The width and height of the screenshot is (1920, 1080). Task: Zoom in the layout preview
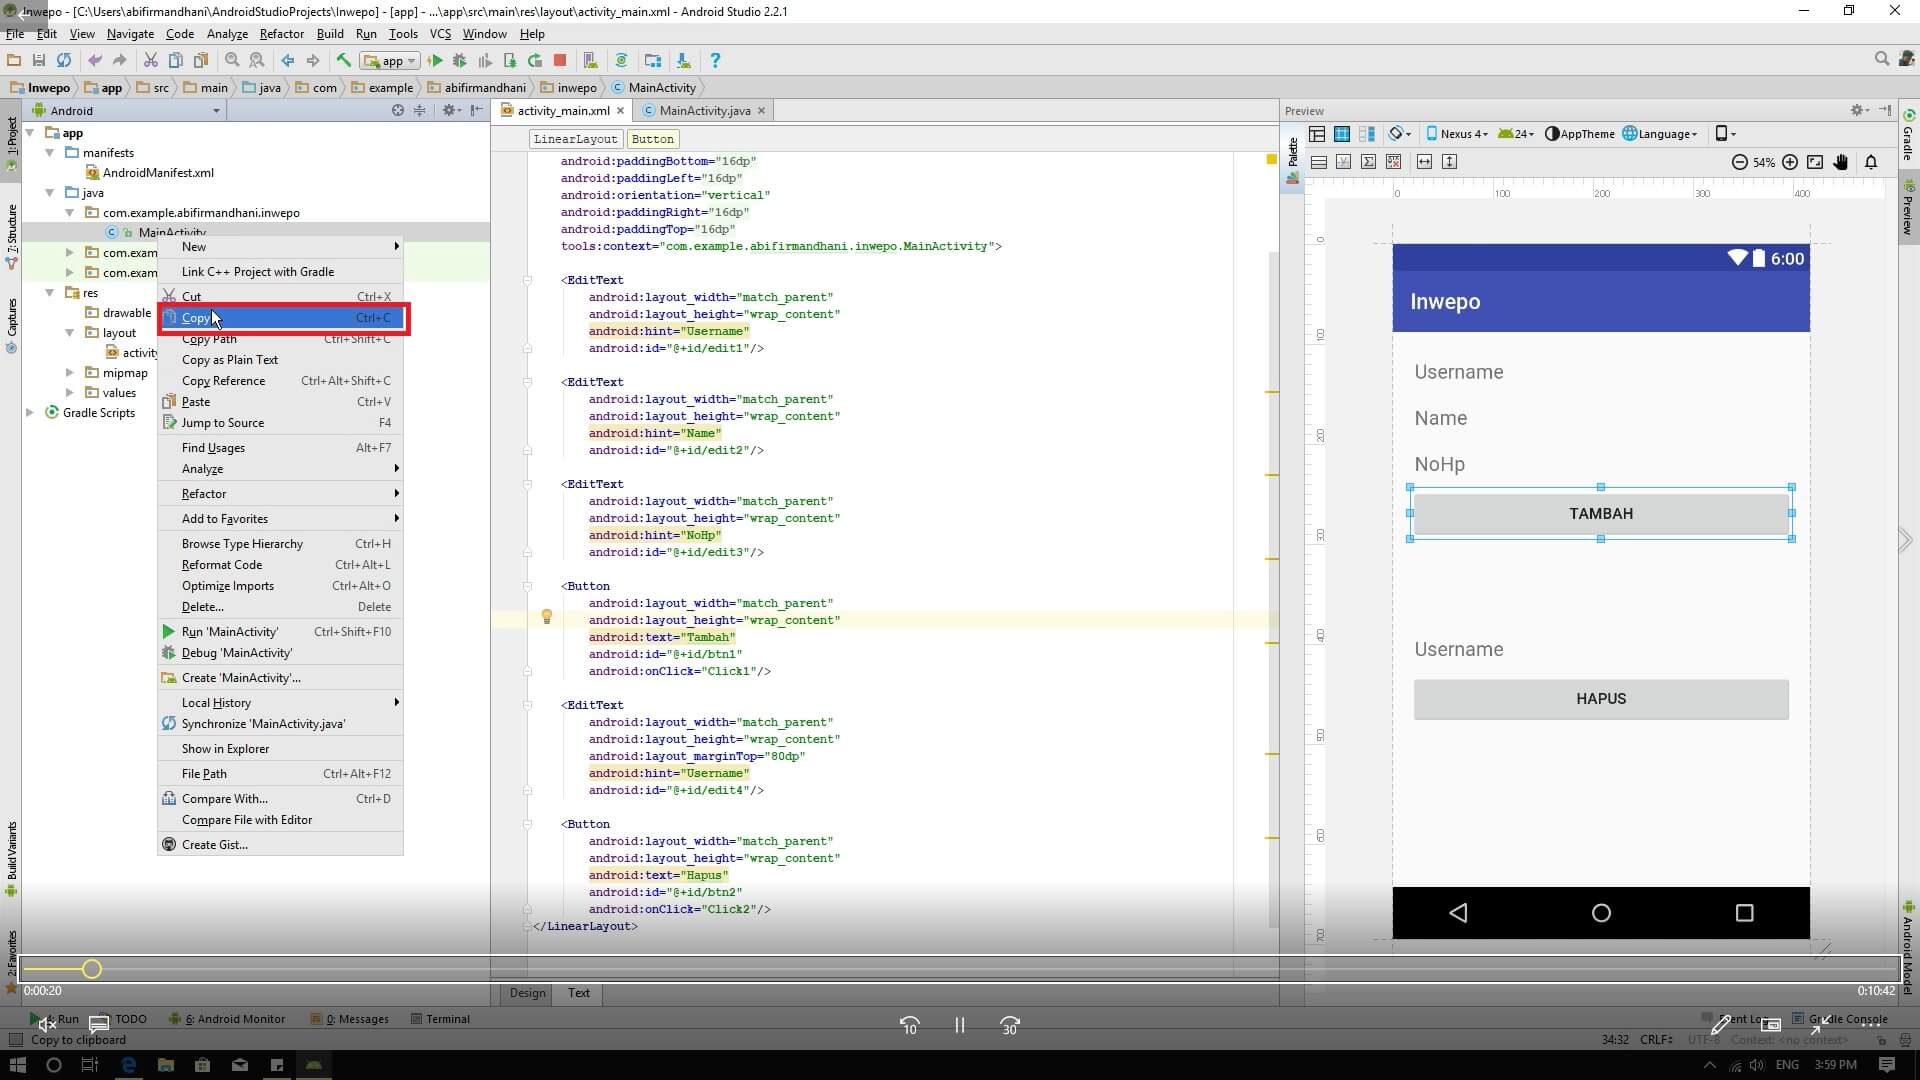tap(1790, 162)
